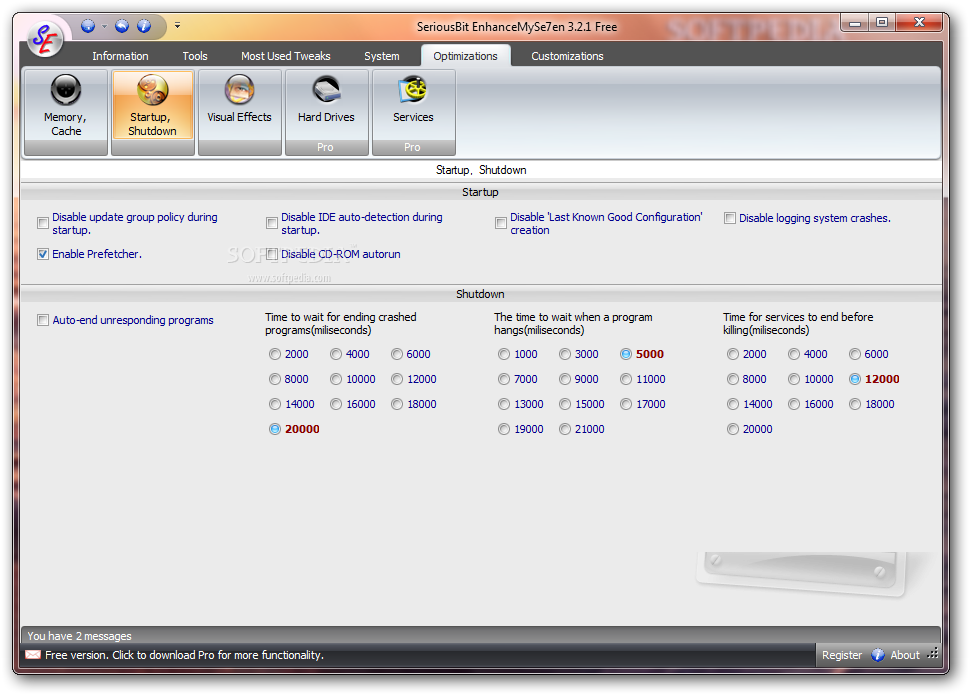The height and width of the screenshot is (695, 970).
Task: Open the Memory, Cache section
Action: pos(66,112)
